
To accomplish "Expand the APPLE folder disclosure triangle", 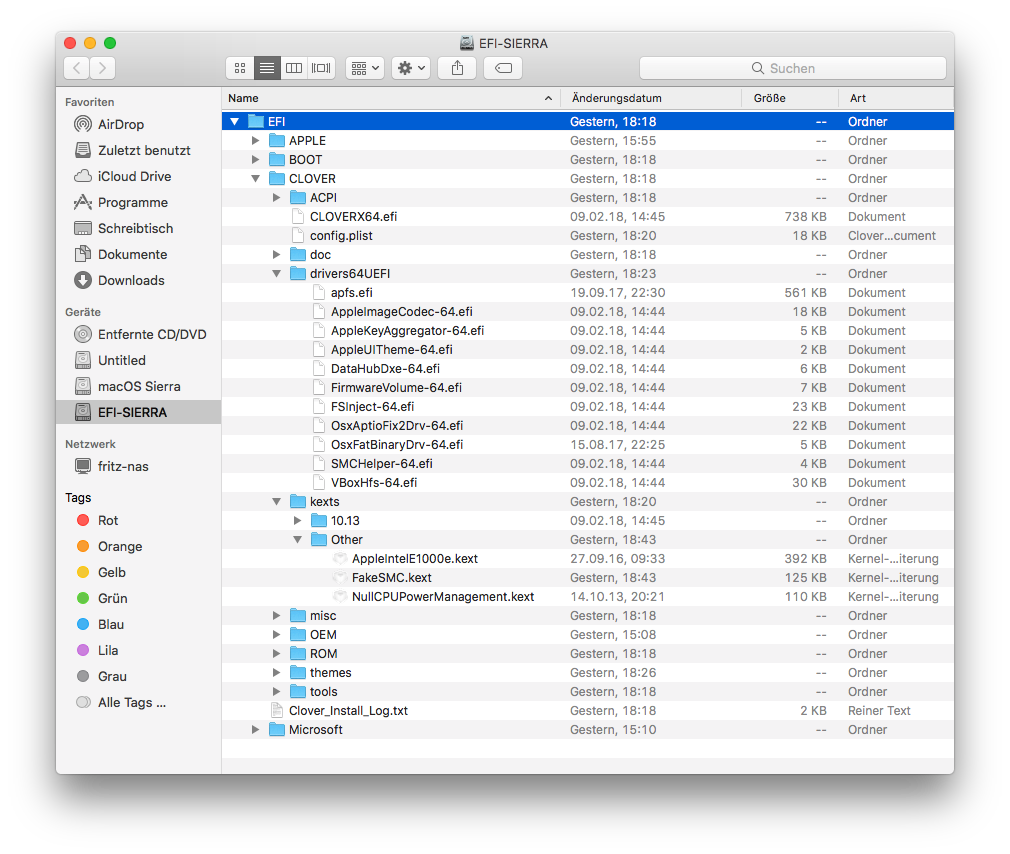I will tap(256, 141).
